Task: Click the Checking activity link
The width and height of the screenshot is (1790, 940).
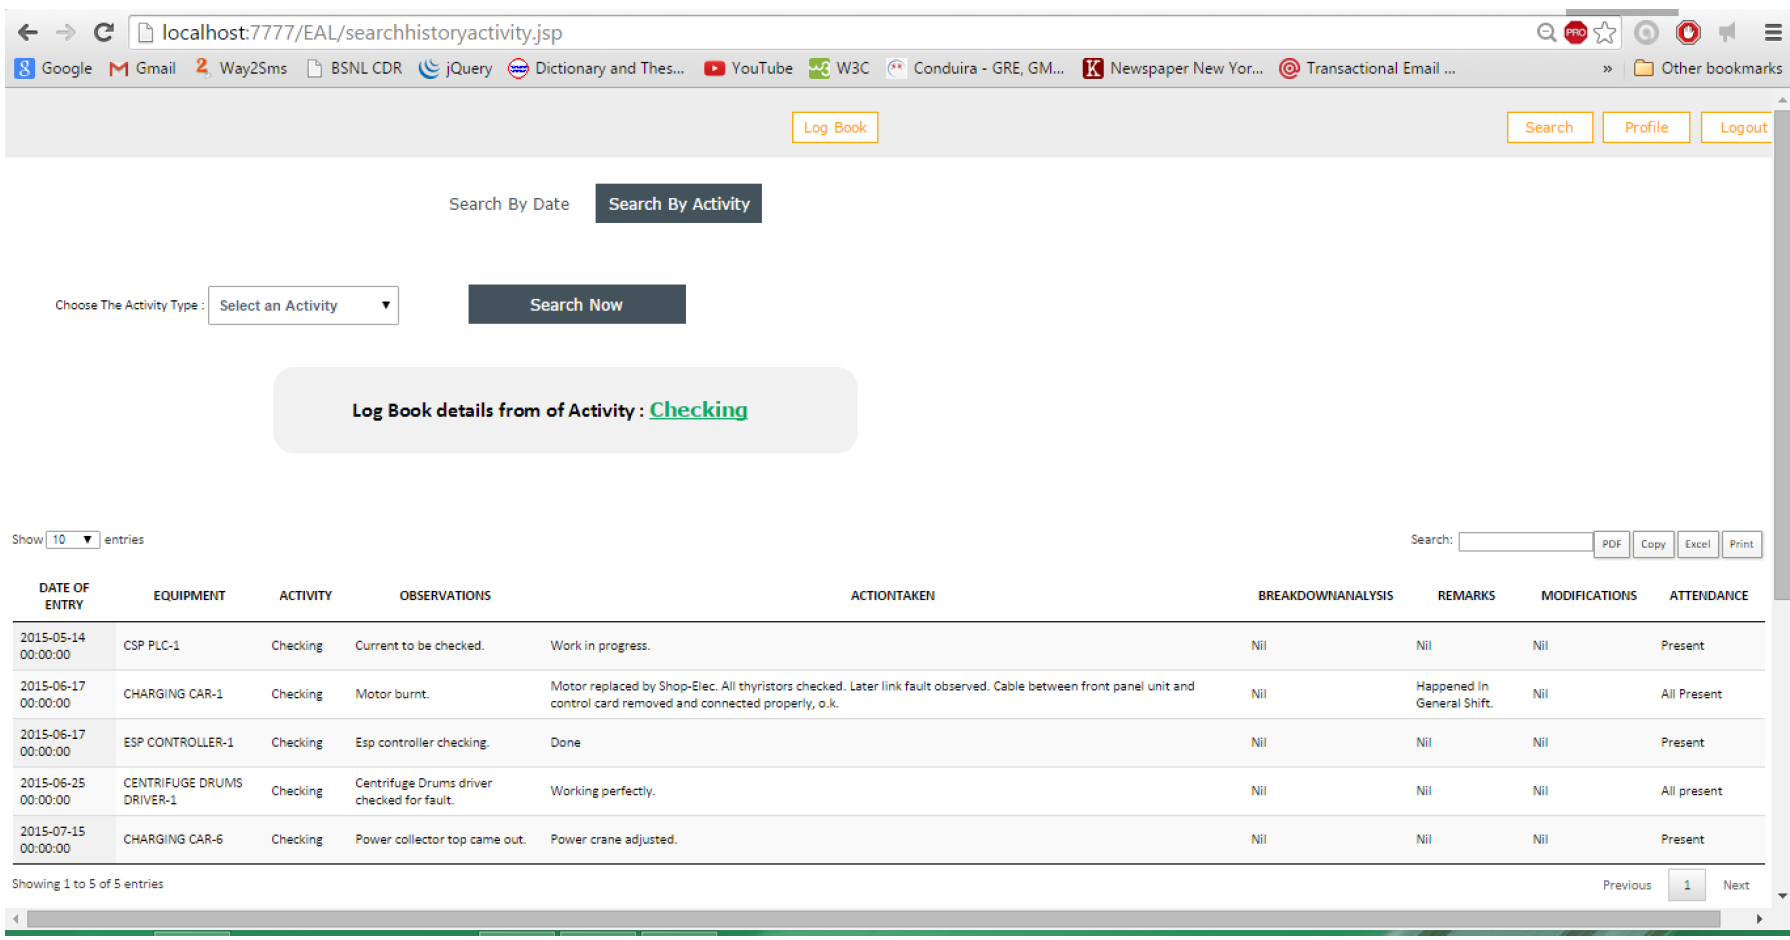Action: (x=698, y=409)
